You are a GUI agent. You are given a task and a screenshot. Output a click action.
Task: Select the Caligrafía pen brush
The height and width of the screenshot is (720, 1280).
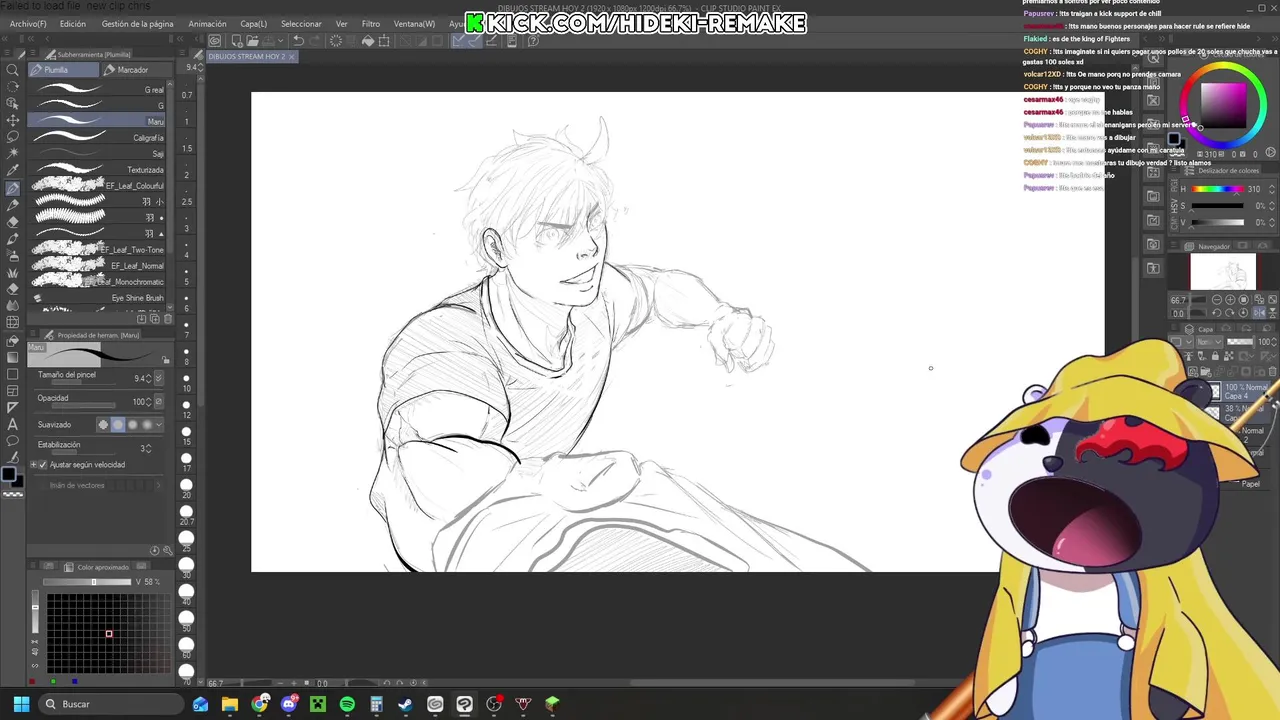(x=98, y=138)
